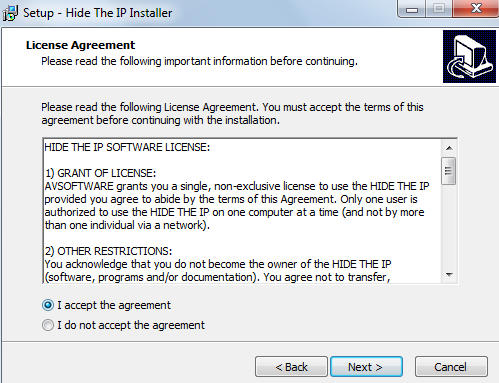Click the computer installer graphic in header

(x=469, y=56)
